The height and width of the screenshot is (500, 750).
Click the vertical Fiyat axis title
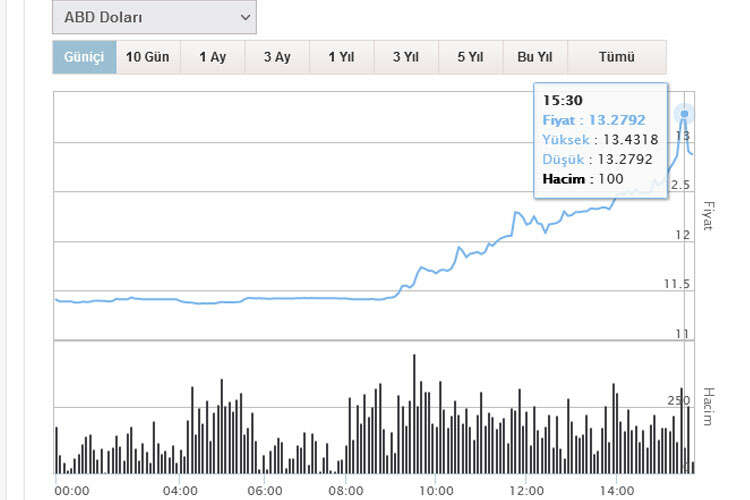coord(709,215)
